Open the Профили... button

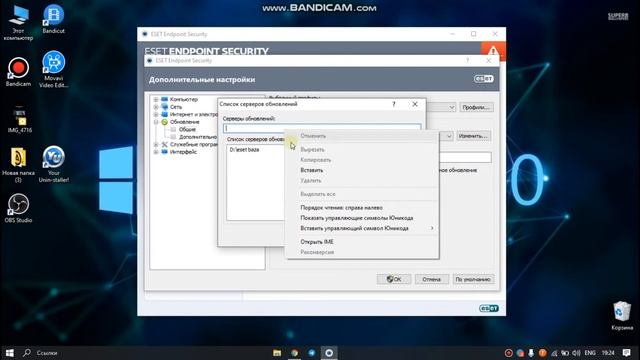pos(476,107)
